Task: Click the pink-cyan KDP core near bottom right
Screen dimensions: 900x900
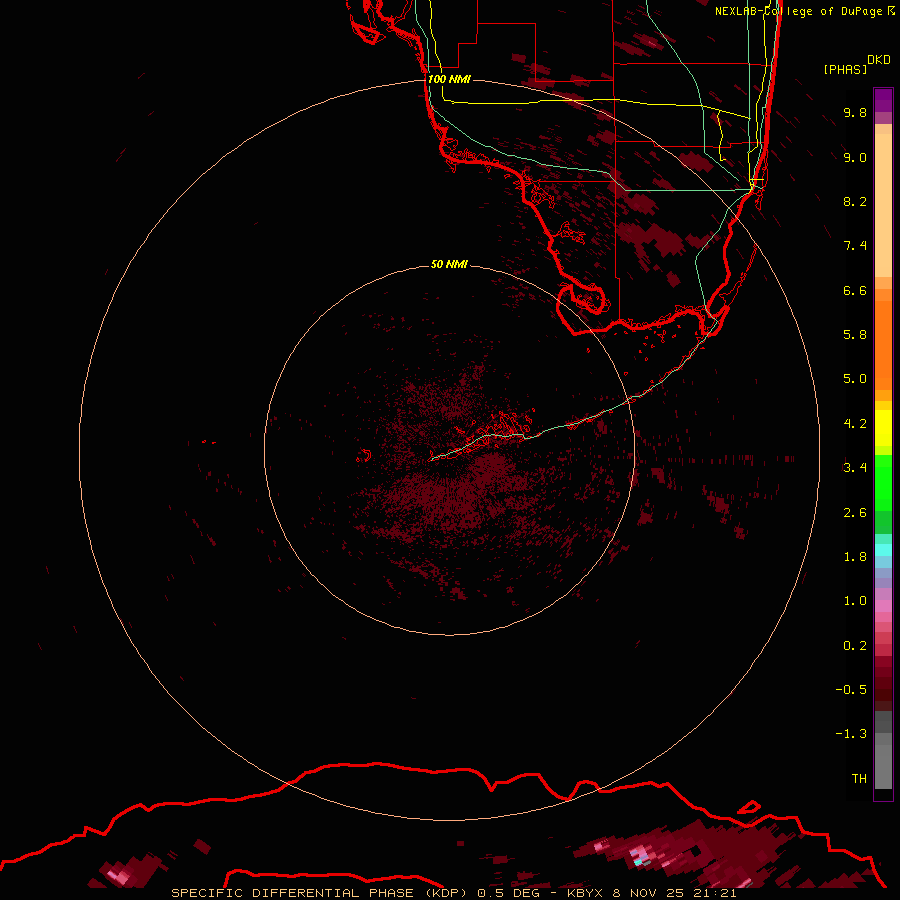Action: click(x=641, y=857)
